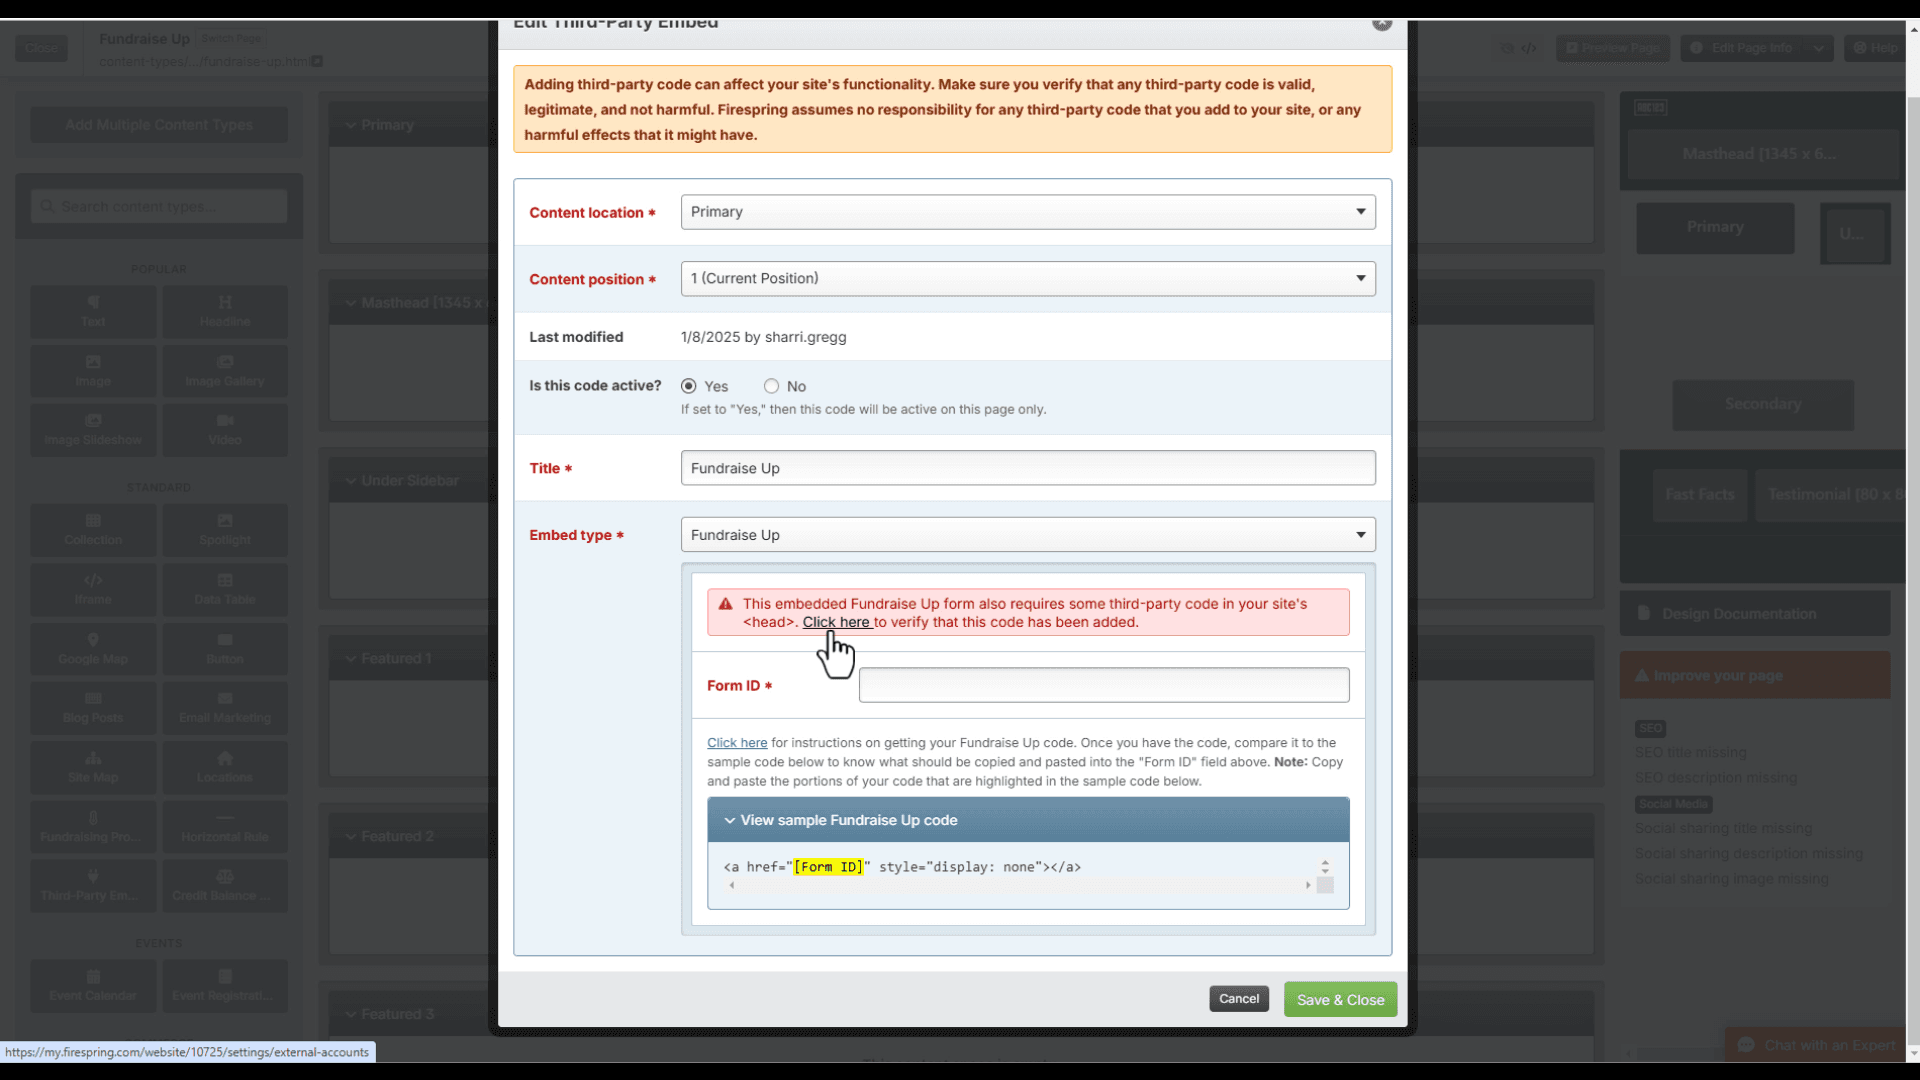
Task: Open the Content position dropdown
Action: [x=1028, y=279]
